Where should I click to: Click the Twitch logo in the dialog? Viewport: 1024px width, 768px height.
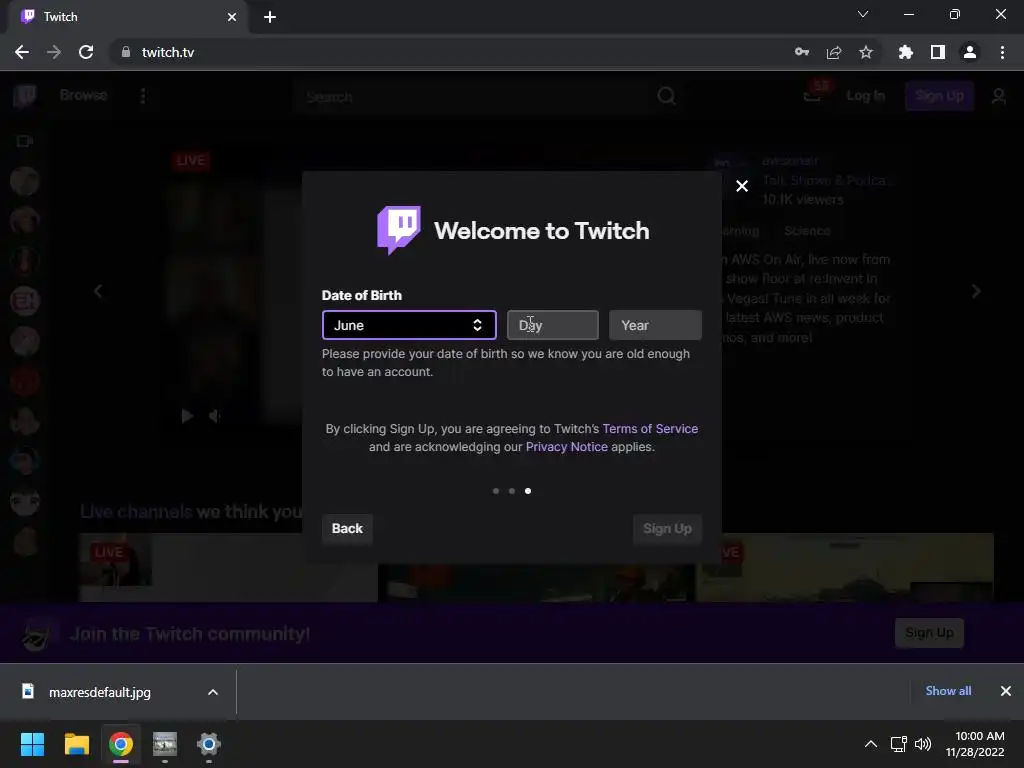click(399, 230)
